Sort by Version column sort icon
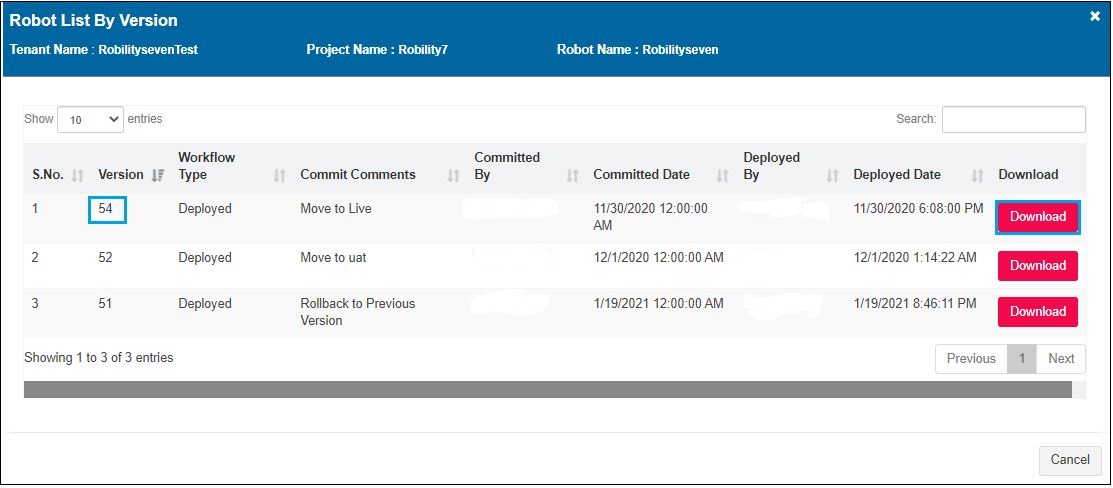 157,176
